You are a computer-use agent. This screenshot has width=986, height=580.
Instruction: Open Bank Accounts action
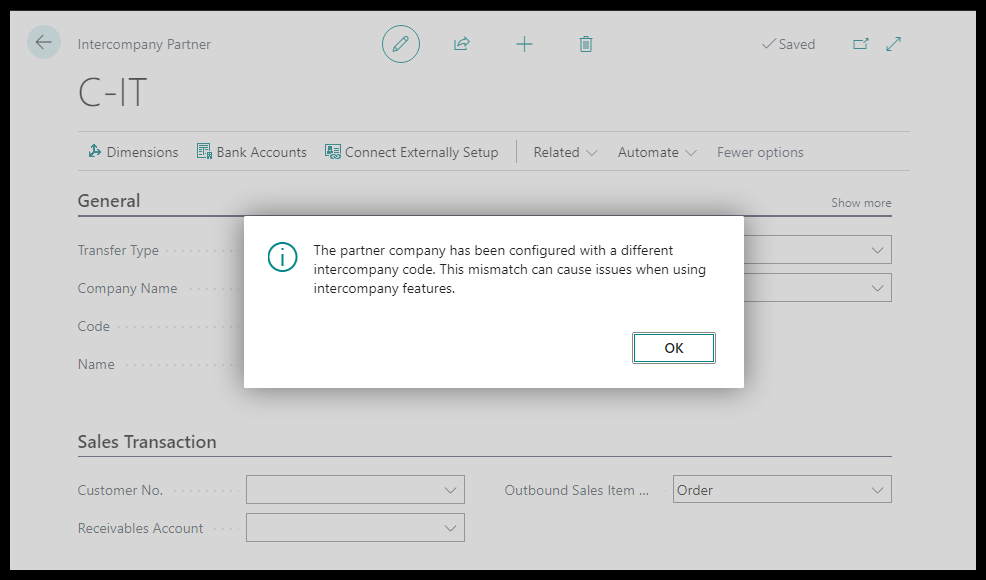coord(252,152)
